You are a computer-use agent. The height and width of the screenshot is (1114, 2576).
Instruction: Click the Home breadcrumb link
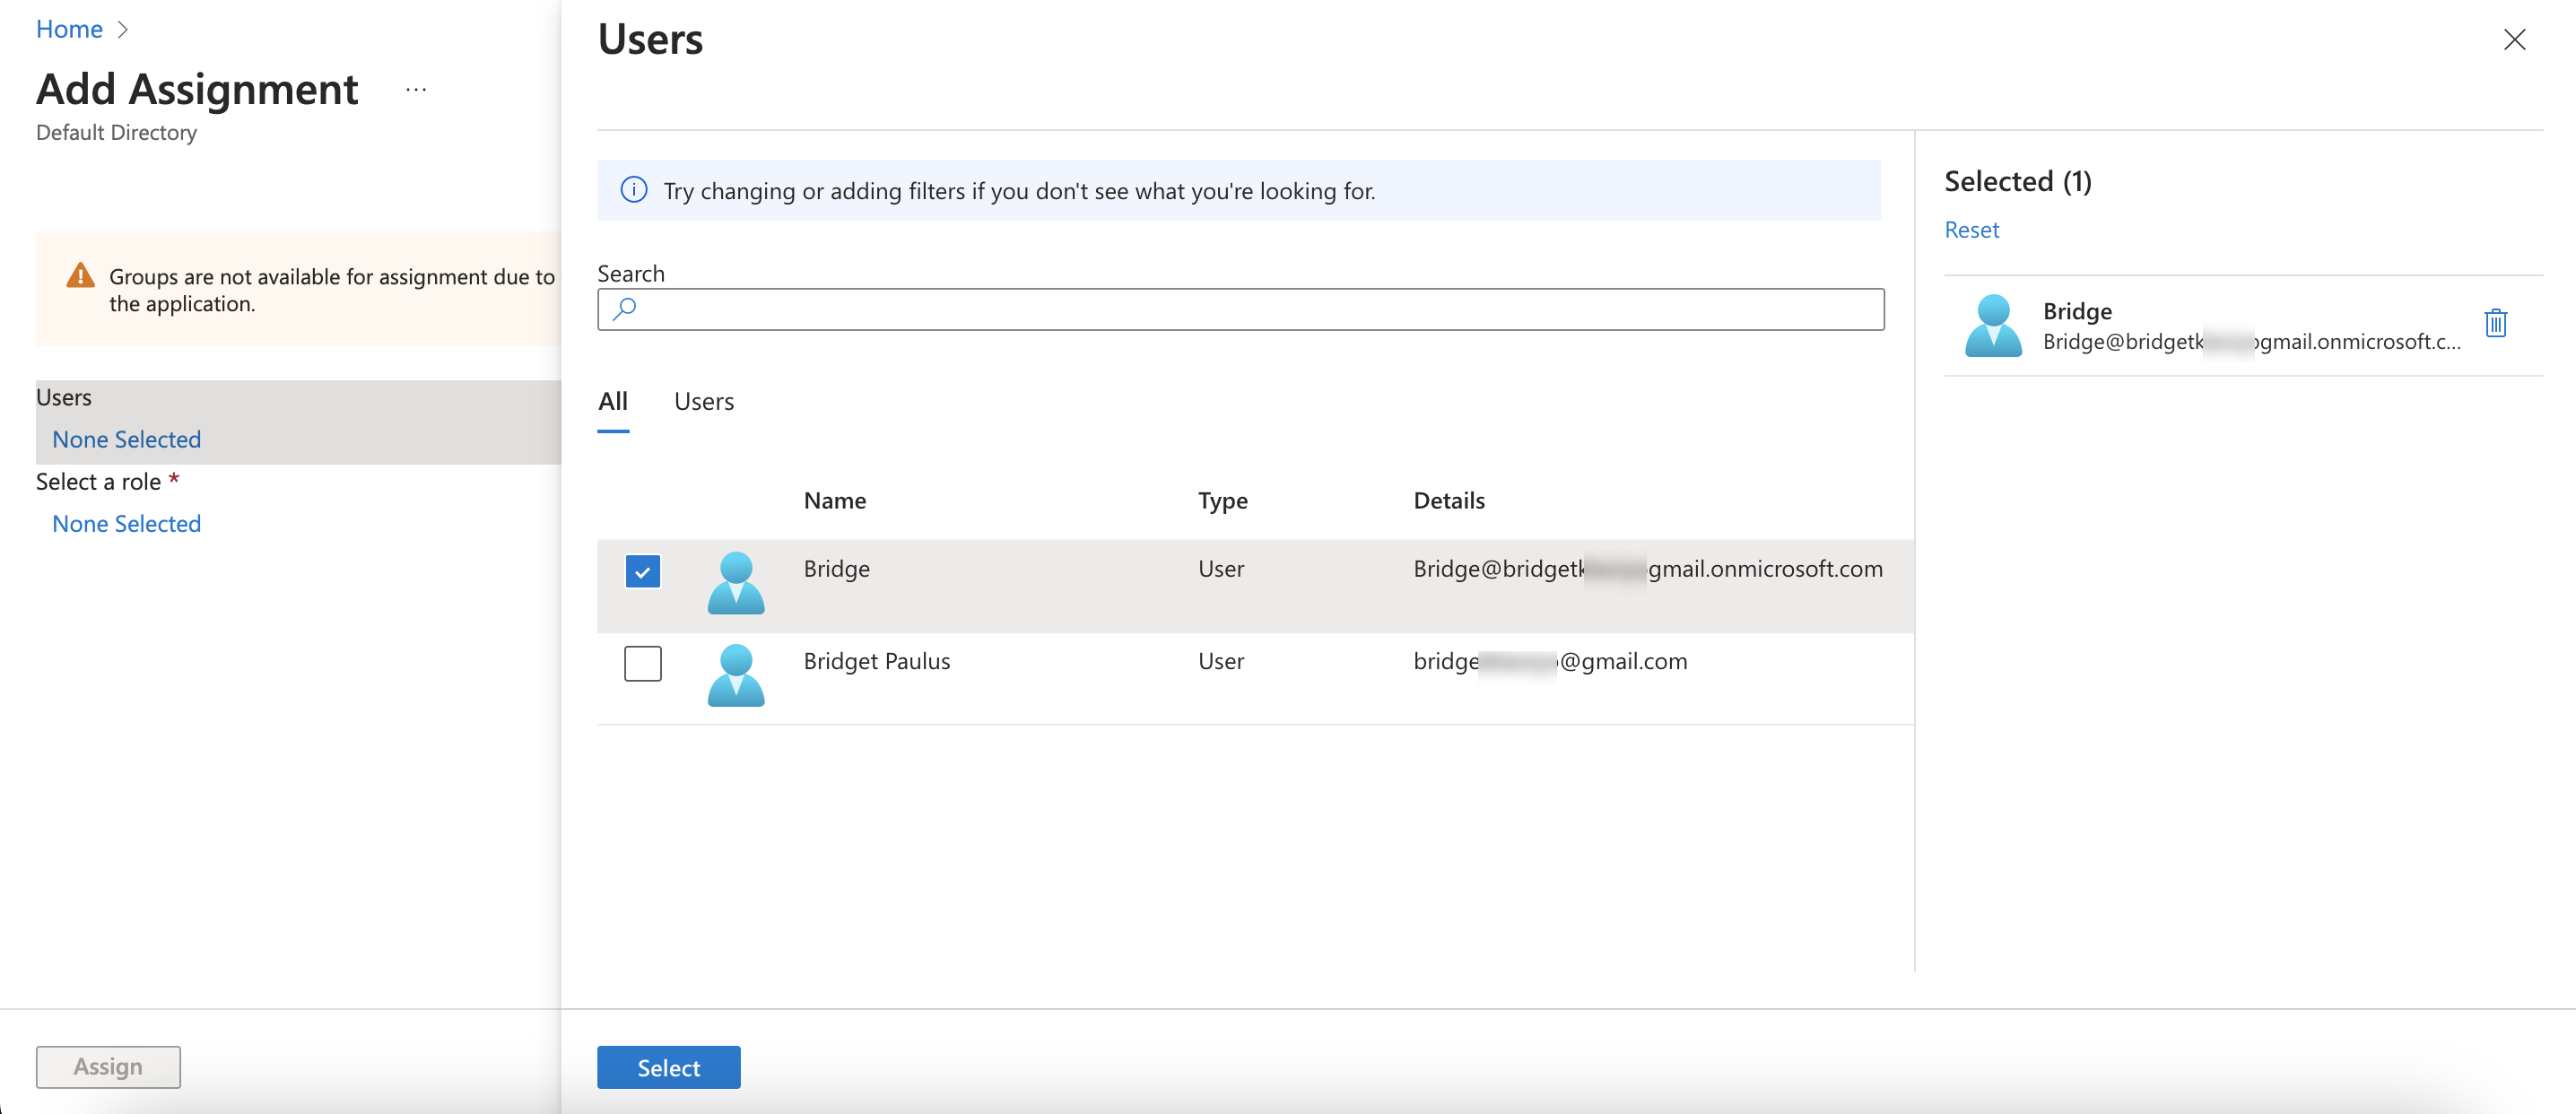[69, 28]
